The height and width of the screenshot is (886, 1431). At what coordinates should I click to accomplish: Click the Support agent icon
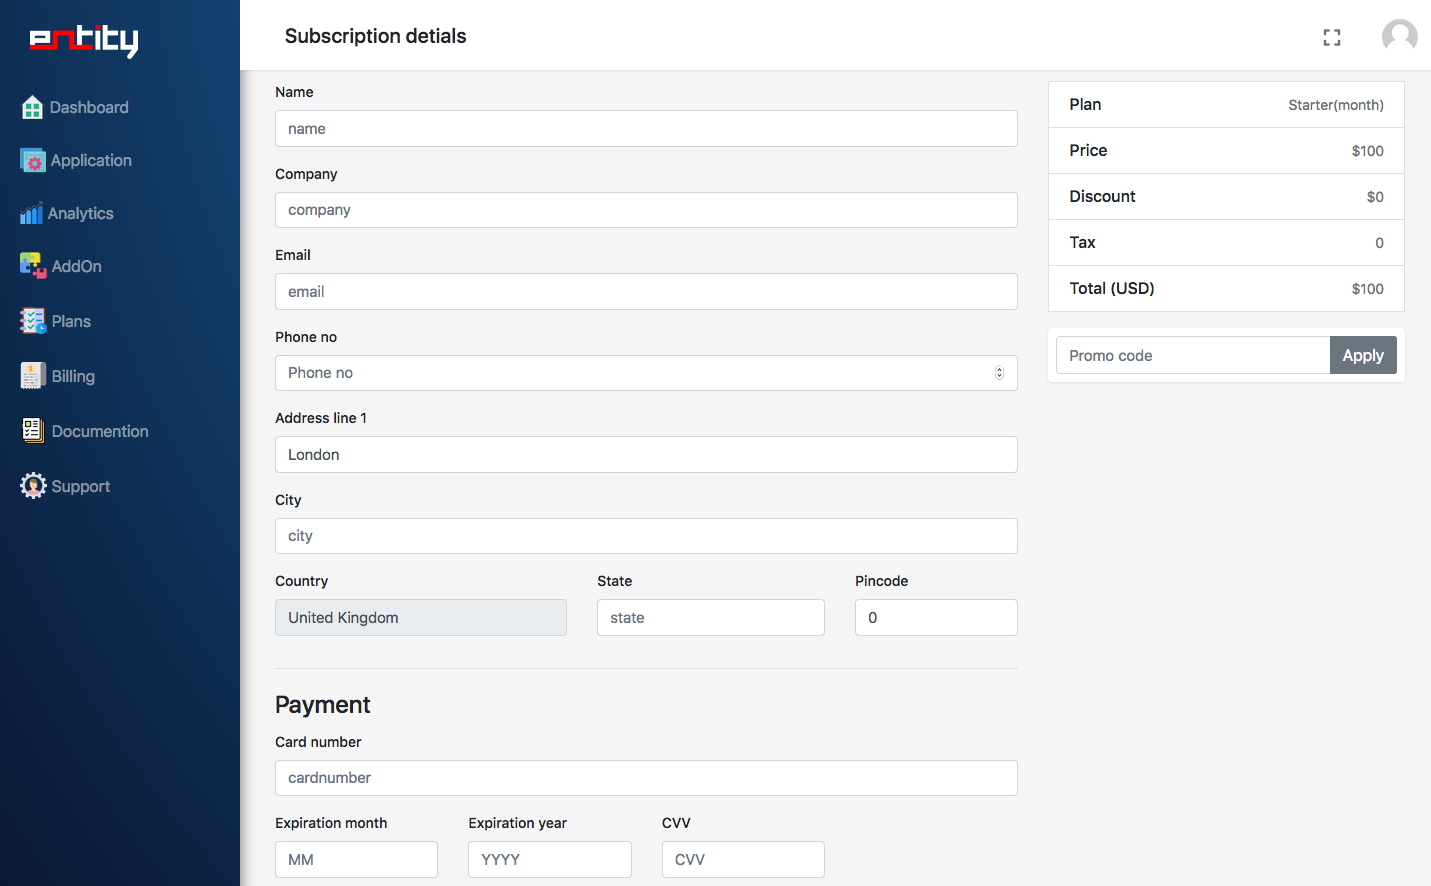(33, 486)
